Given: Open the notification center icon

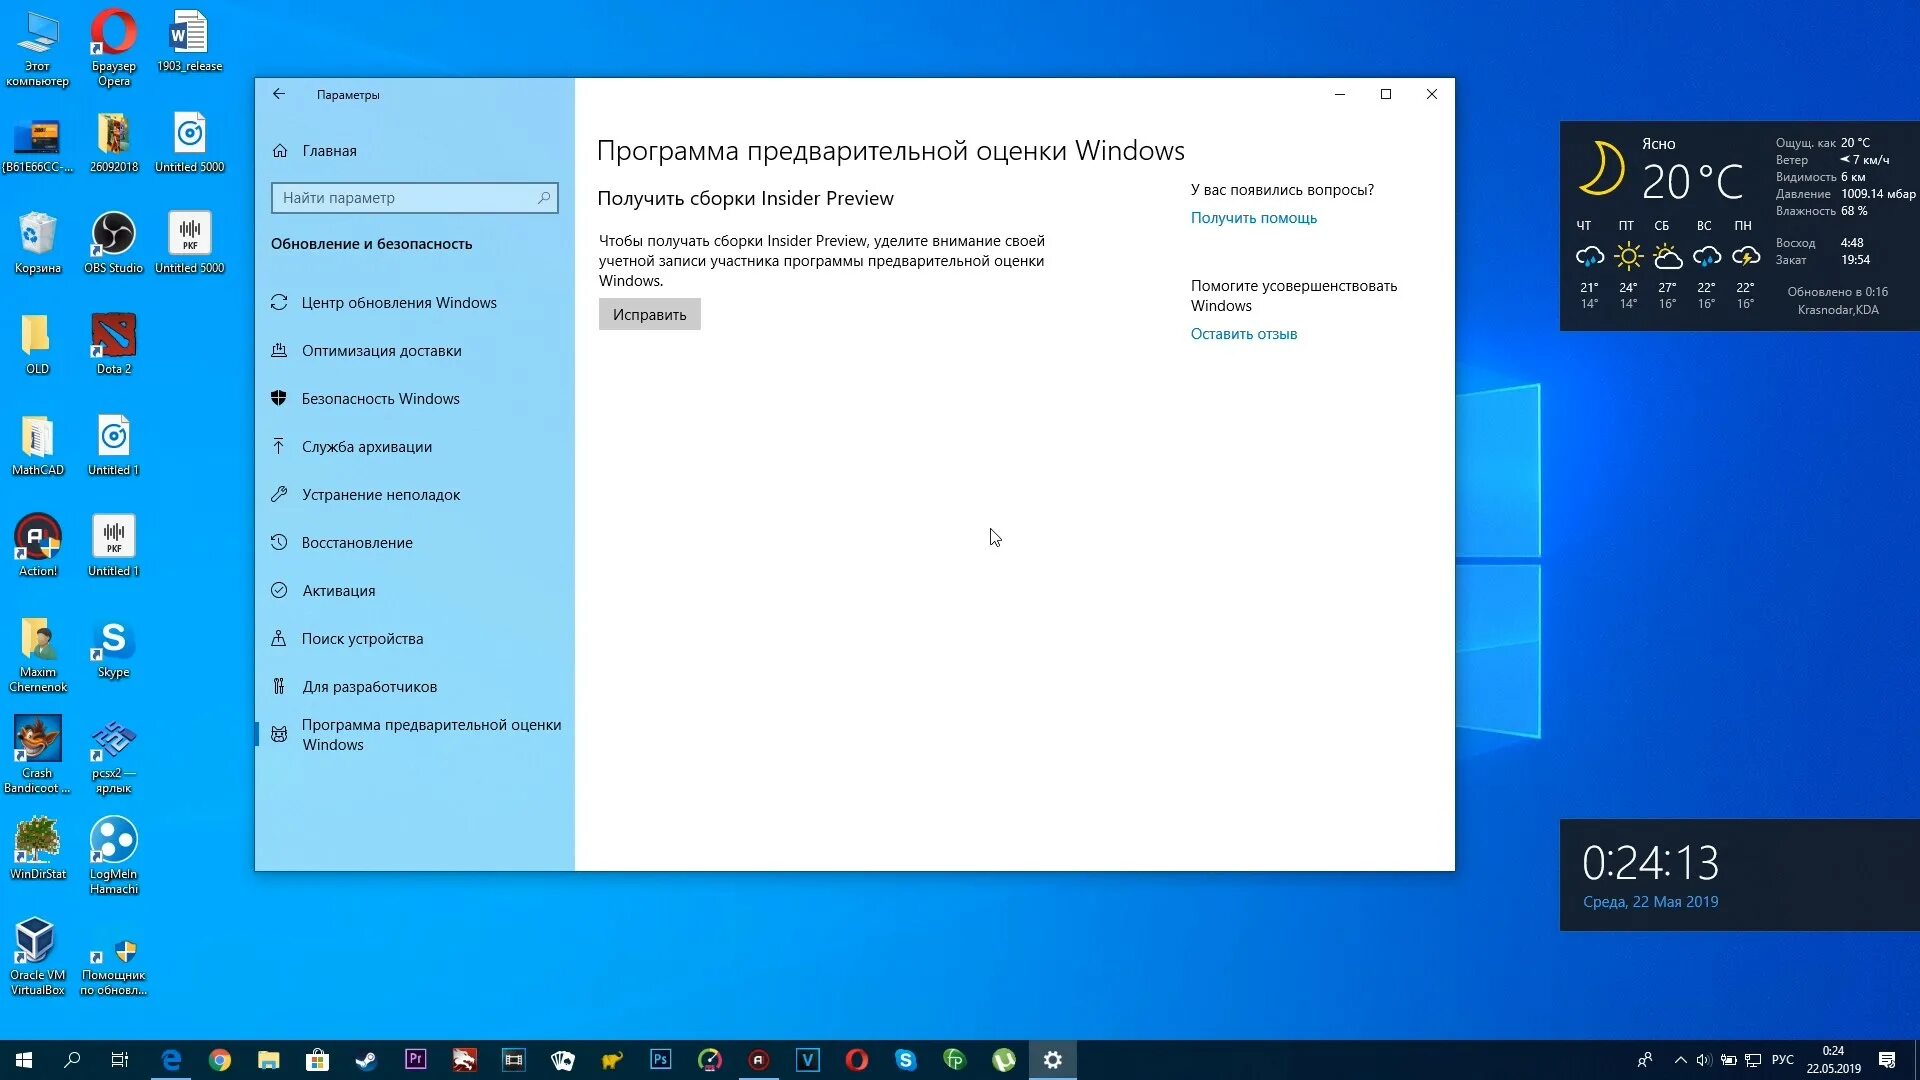Looking at the screenshot, I should click(1886, 1060).
